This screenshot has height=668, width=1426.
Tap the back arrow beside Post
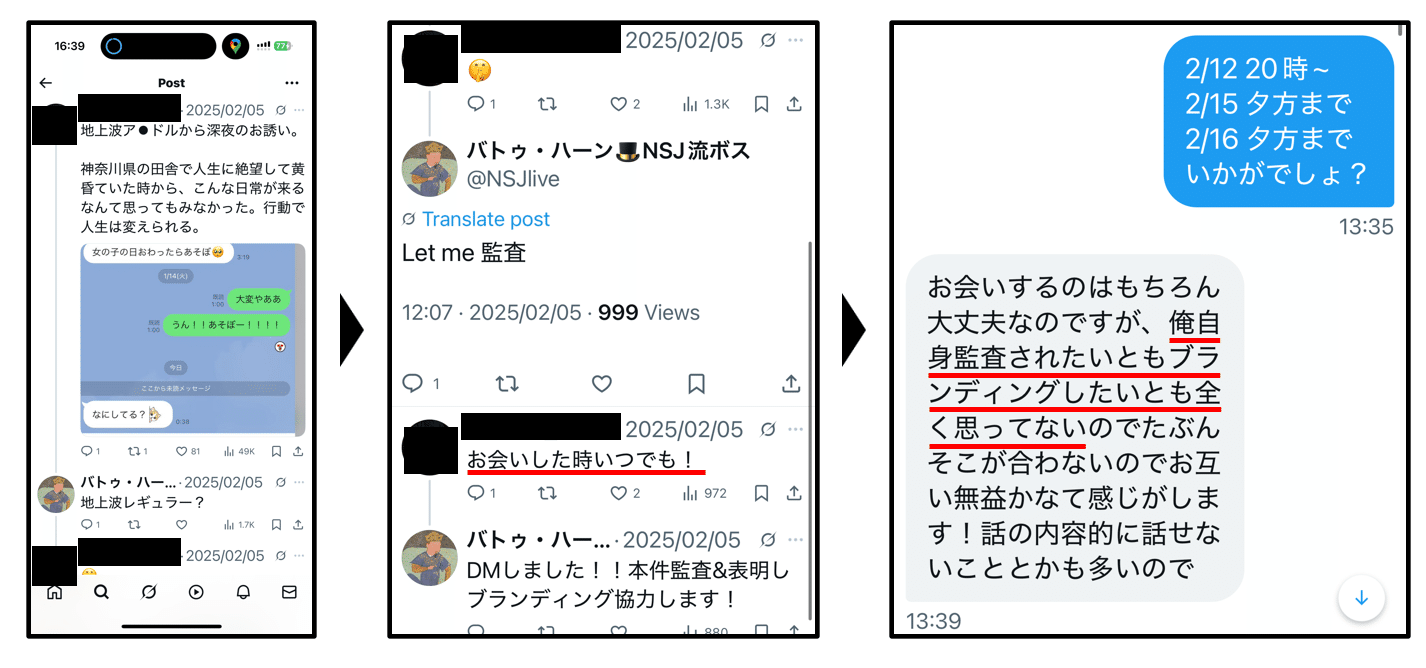46,83
